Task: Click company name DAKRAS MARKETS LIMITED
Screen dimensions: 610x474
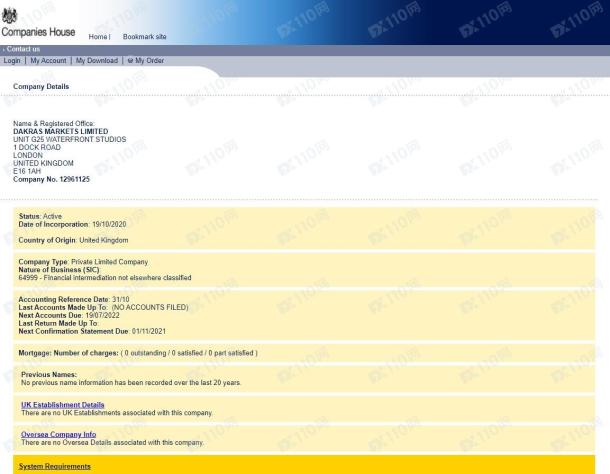Action: tap(61, 132)
